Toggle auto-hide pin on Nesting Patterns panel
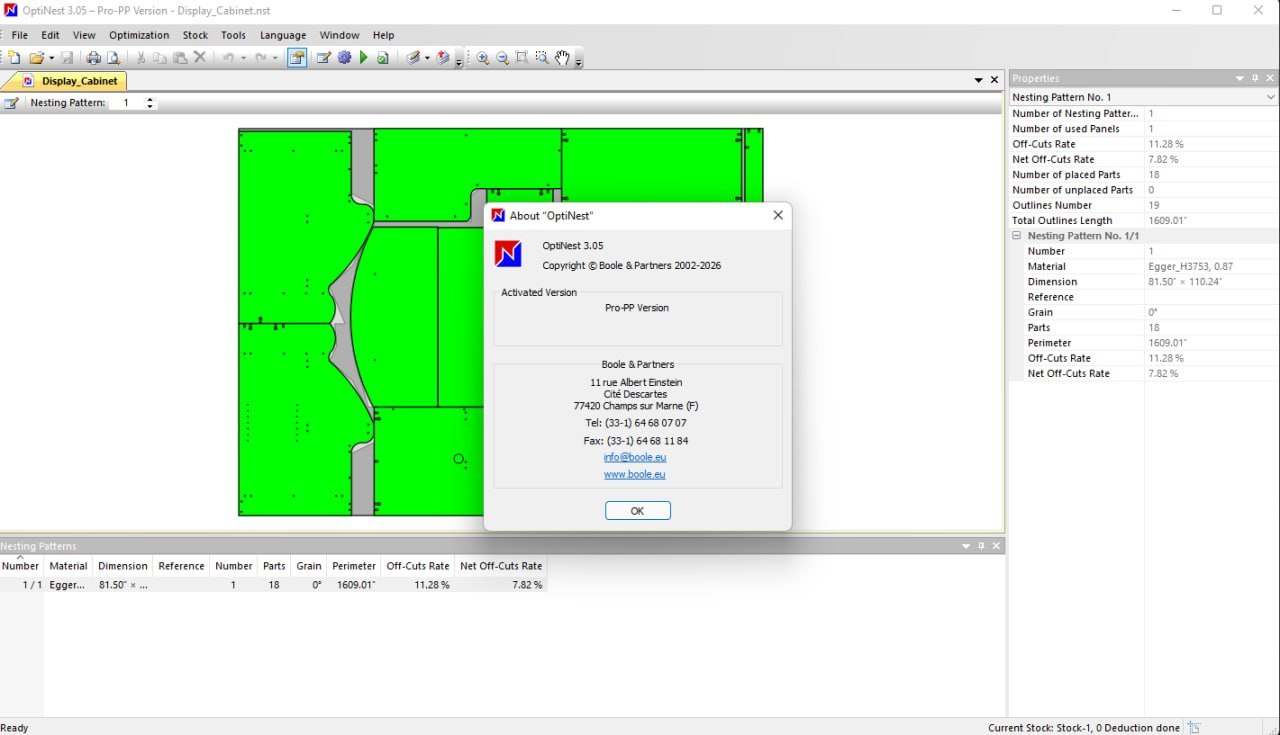 pyautogui.click(x=981, y=546)
